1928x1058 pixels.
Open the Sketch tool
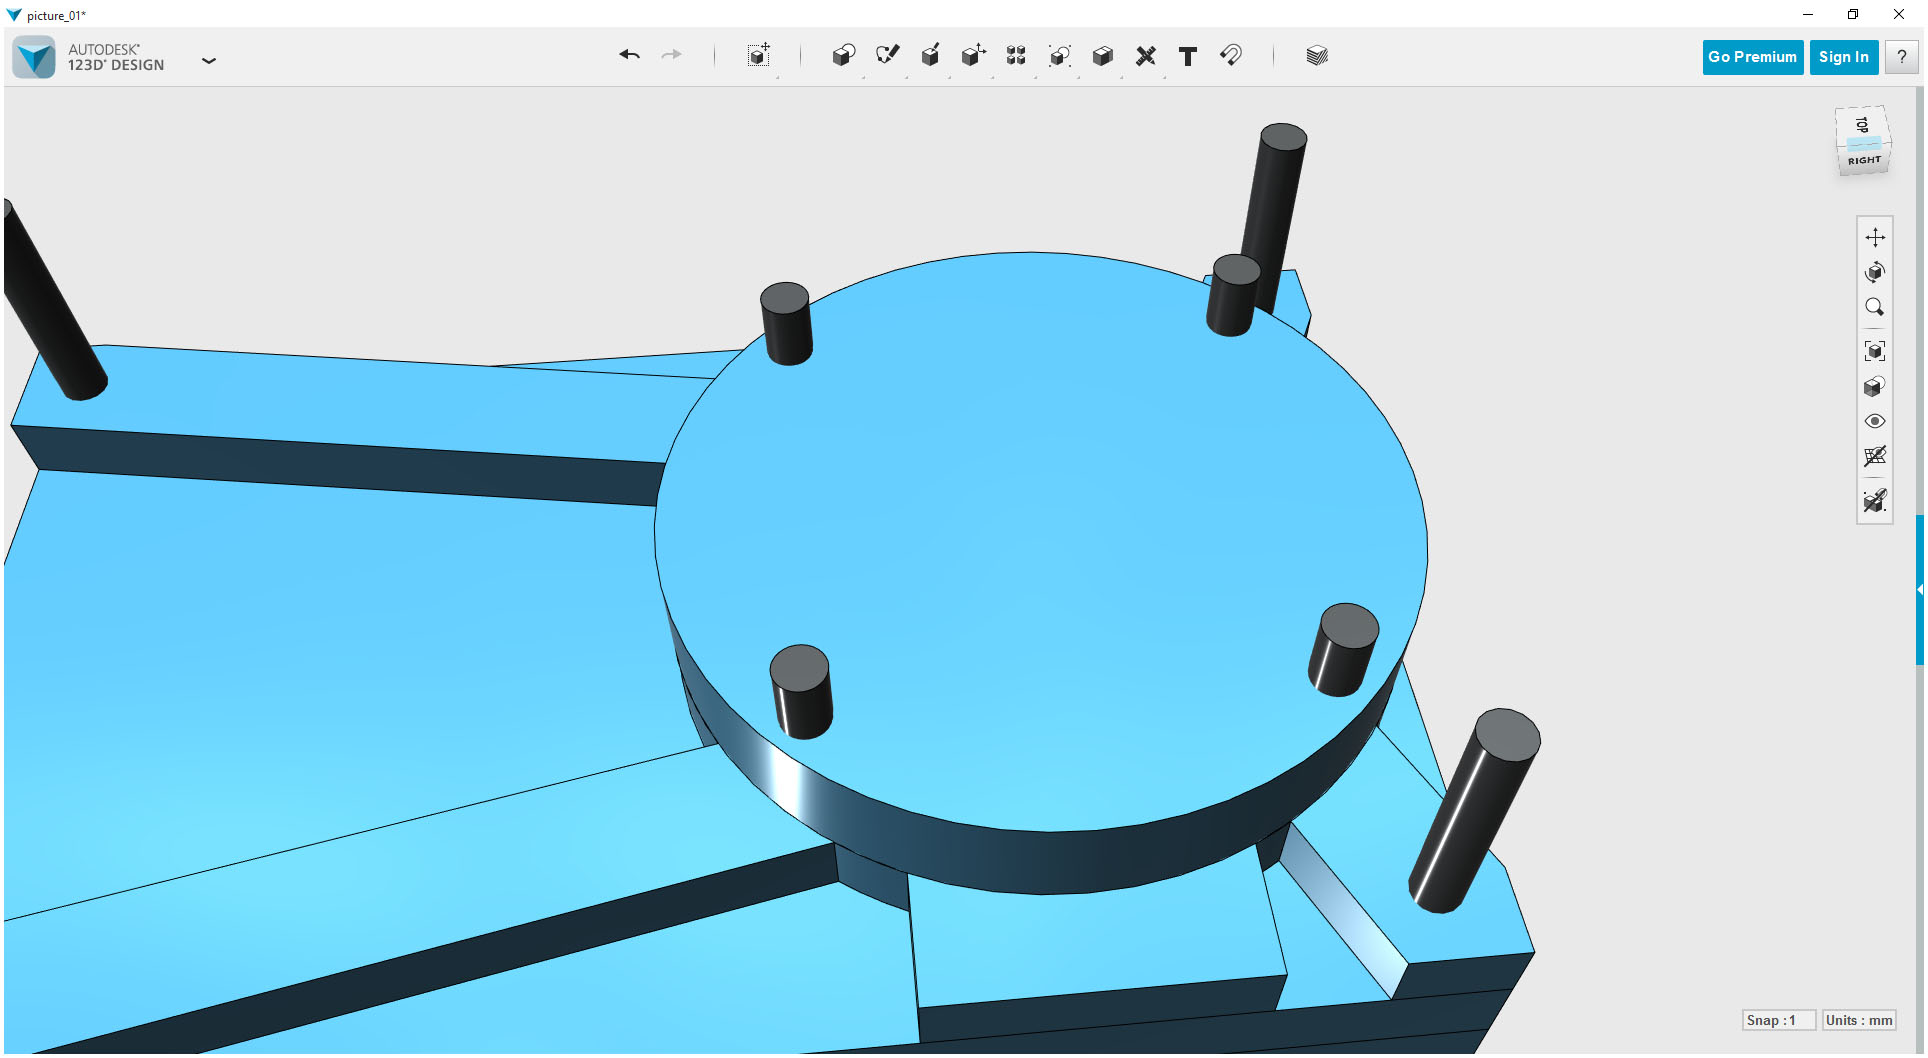tap(888, 56)
